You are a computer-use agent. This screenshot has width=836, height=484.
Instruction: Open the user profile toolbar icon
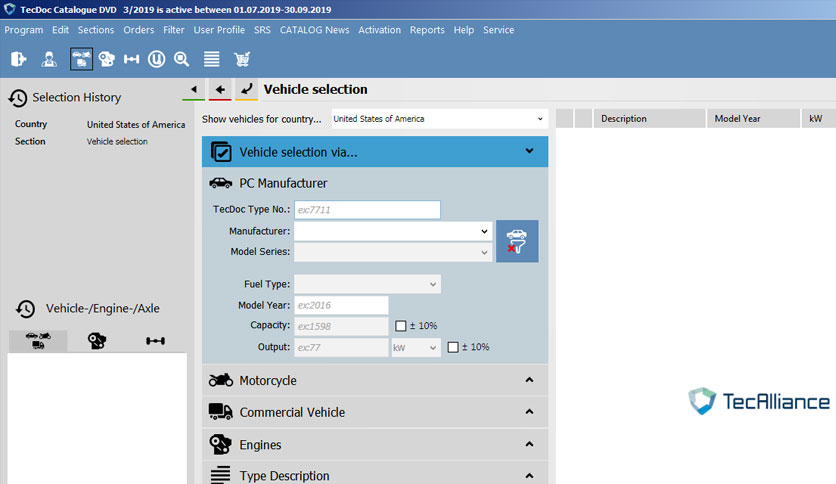49,59
